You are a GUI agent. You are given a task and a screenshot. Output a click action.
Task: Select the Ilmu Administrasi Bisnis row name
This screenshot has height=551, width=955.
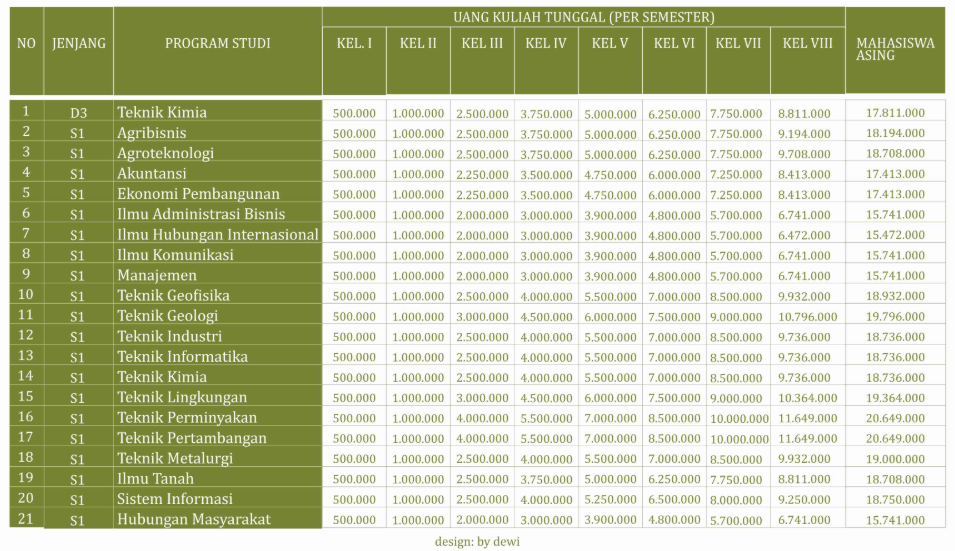201,214
